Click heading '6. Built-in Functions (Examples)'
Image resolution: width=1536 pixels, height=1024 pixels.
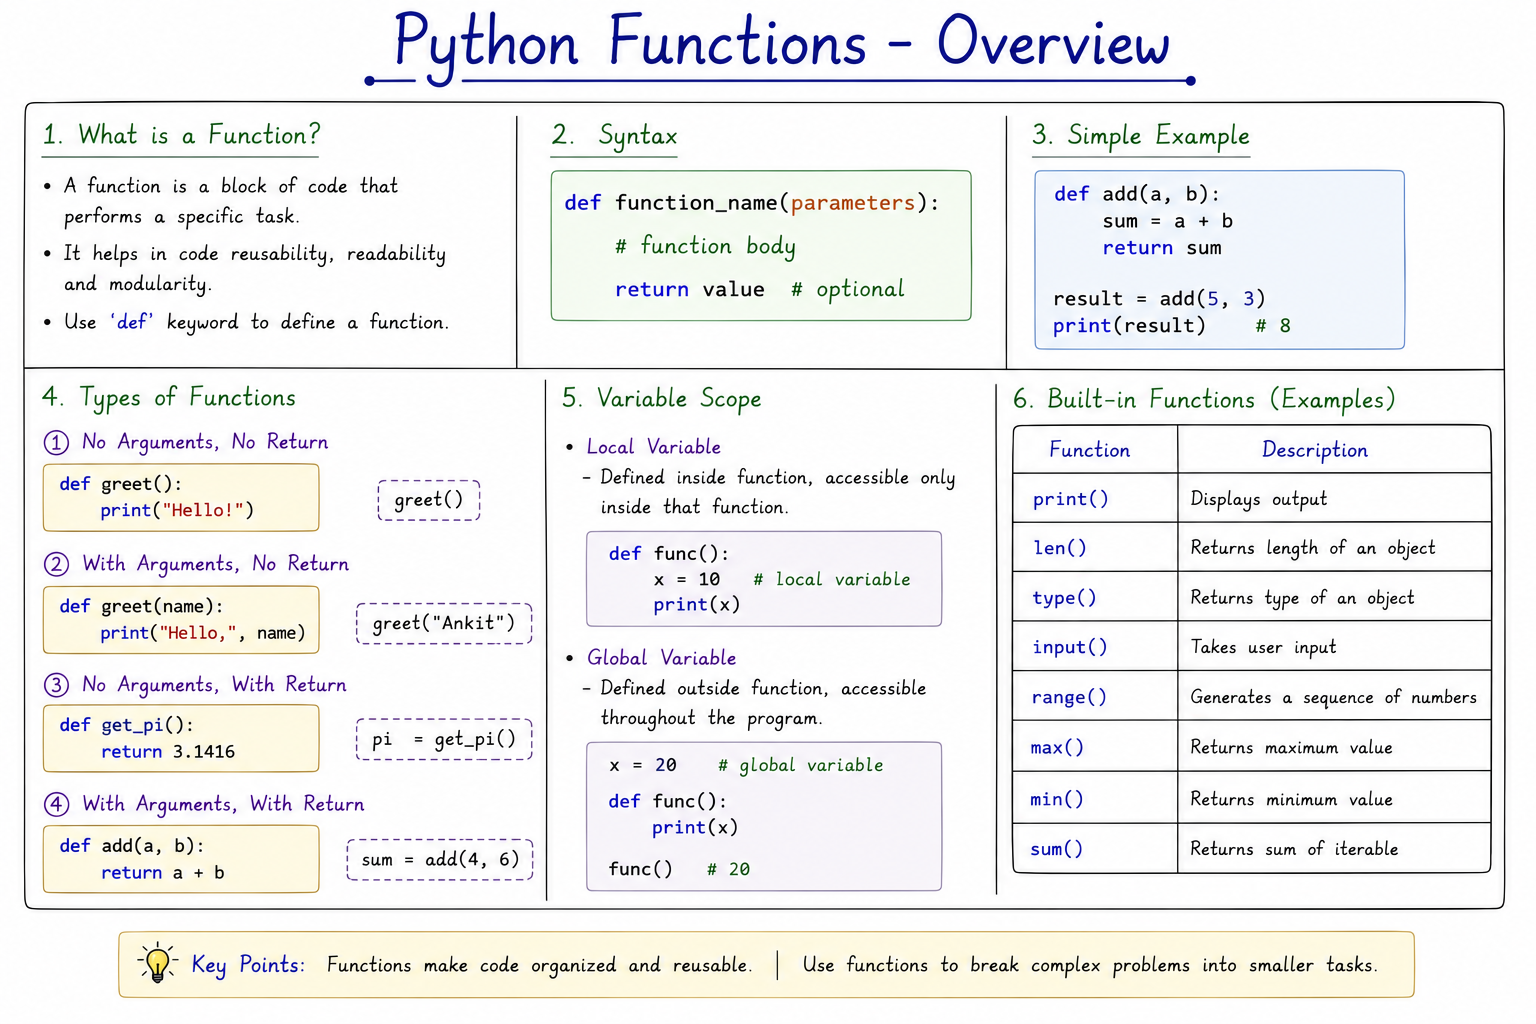(x=1204, y=399)
